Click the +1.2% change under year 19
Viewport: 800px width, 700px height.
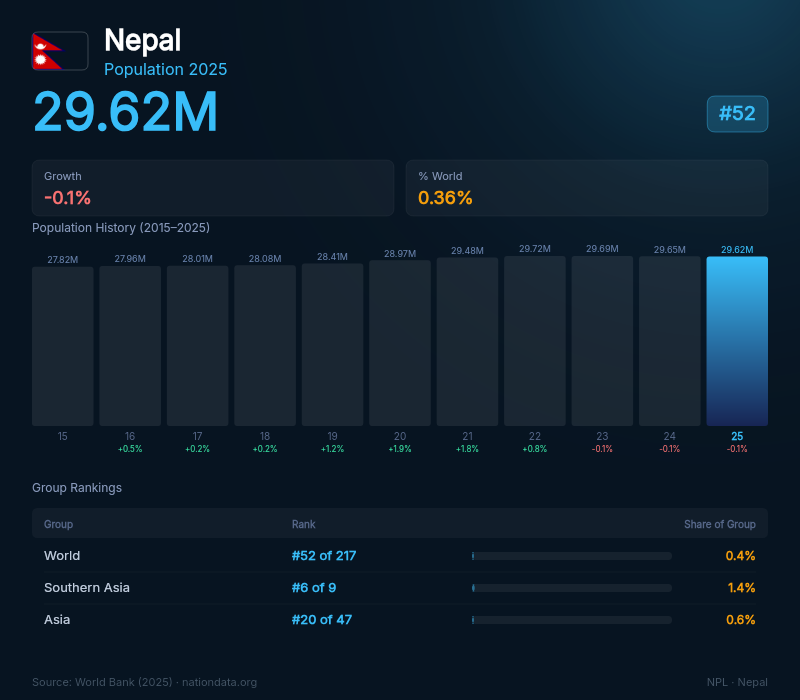click(333, 449)
